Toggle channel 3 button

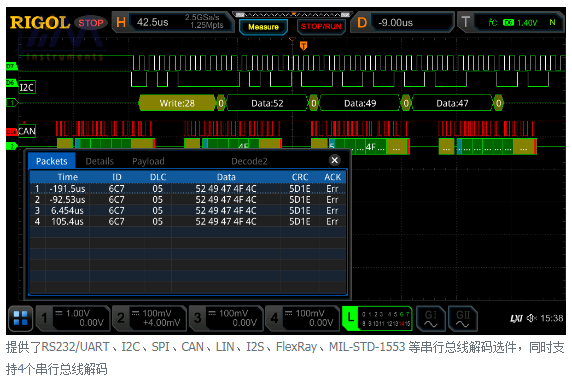tap(226, 318)
